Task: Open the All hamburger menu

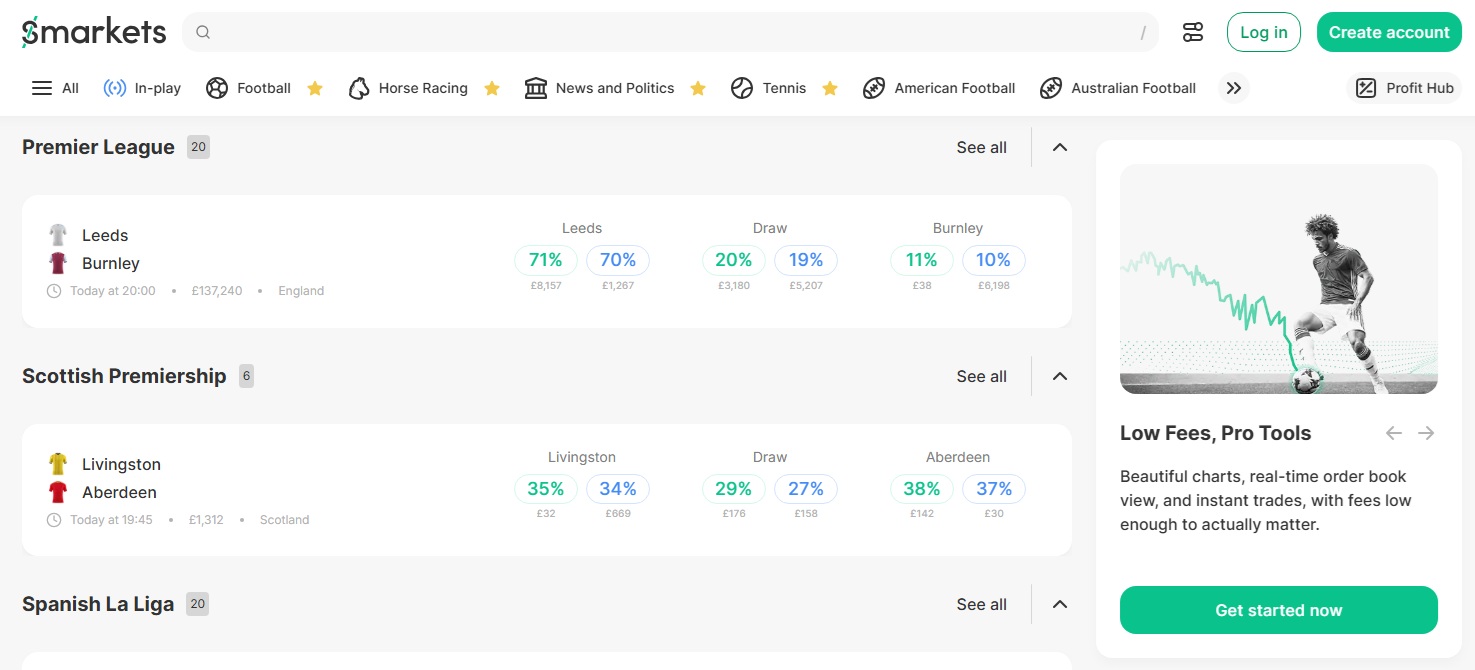Action: [x=42, y=88]
